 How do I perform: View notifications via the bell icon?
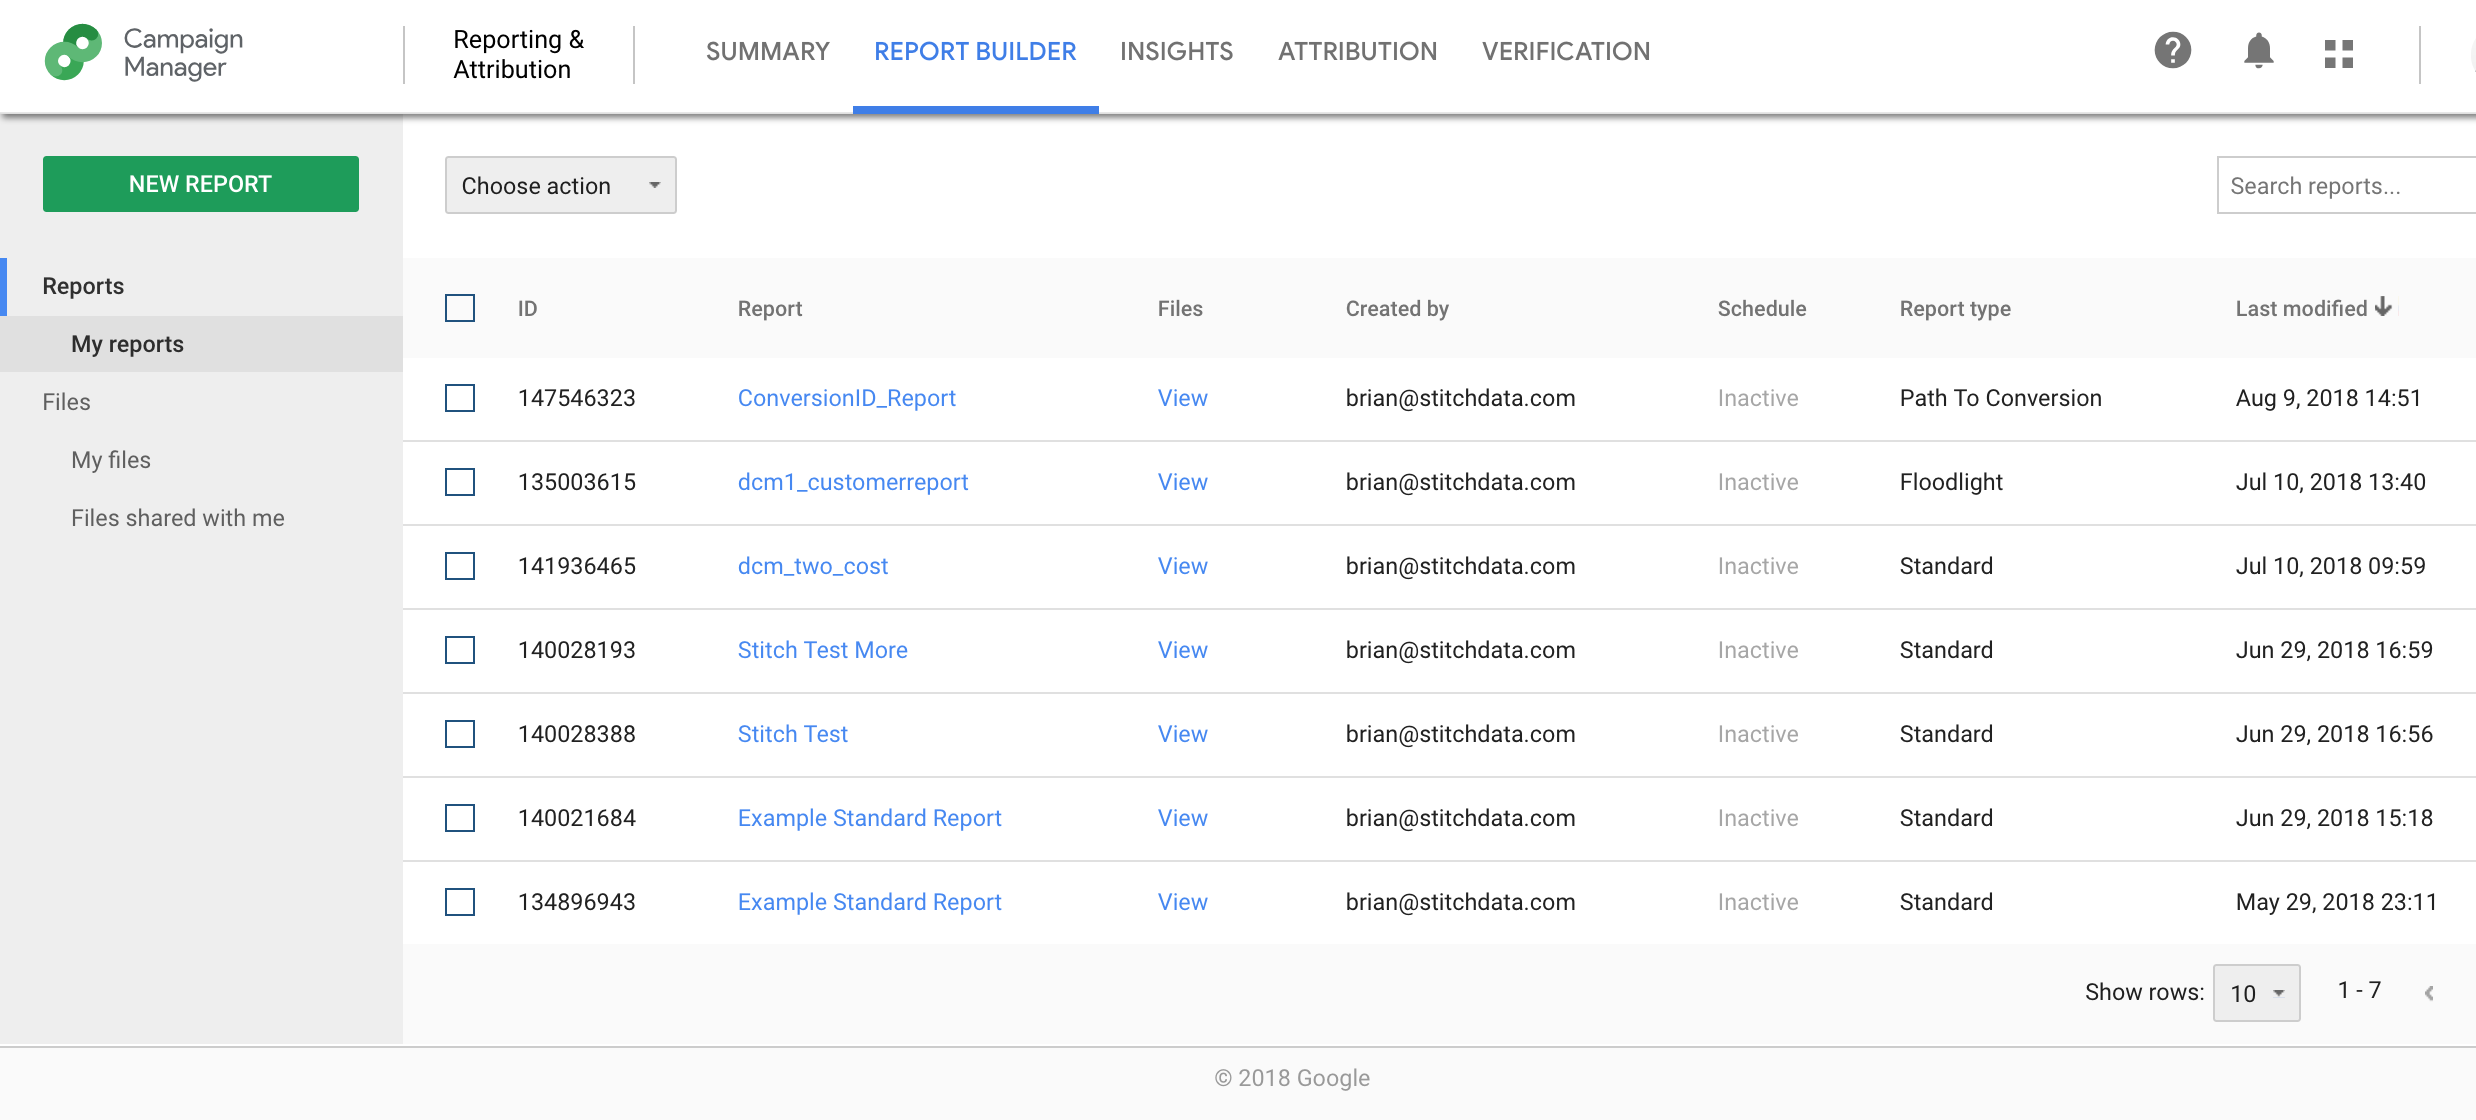pos(2258,51)
